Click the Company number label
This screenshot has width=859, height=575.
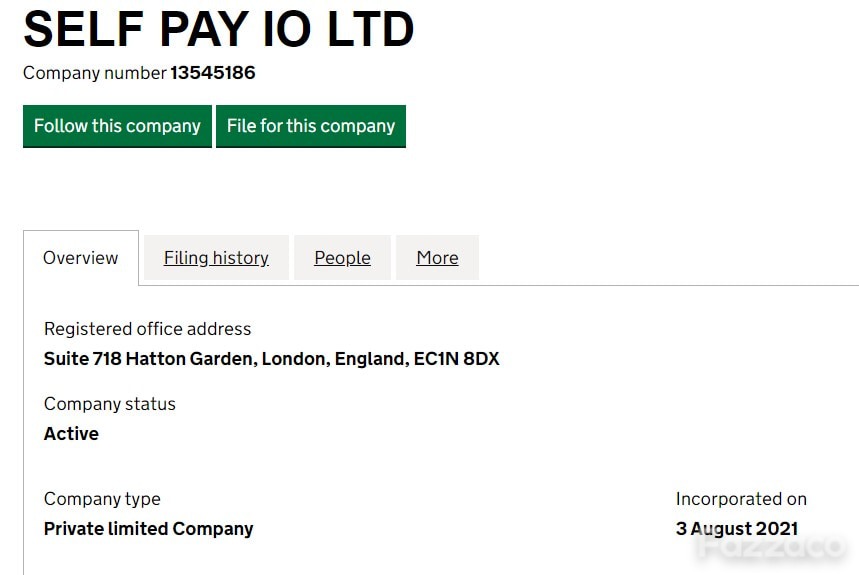point(94,73)
